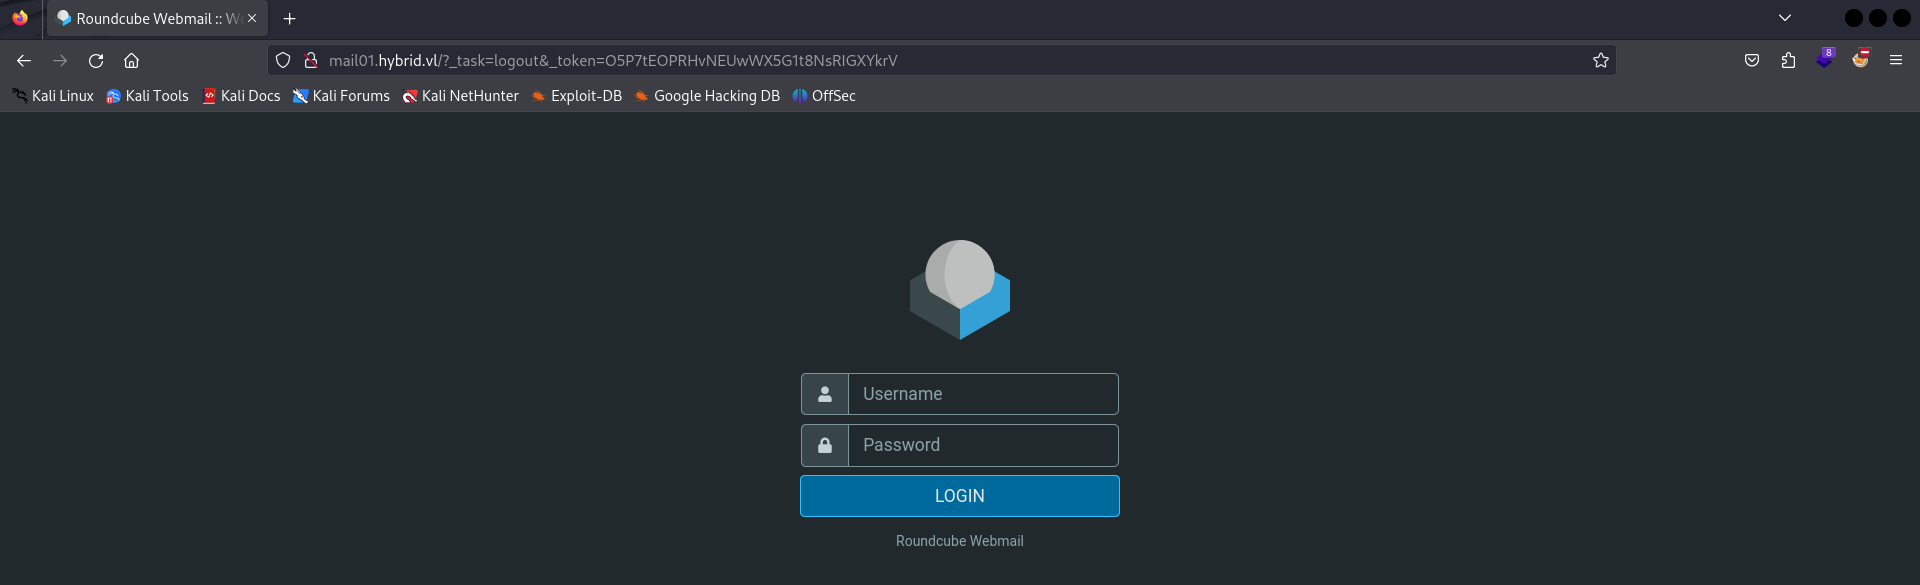The image size is (1920, 585).
Task: Go to the browser home page
Action: tap(131, 61)
